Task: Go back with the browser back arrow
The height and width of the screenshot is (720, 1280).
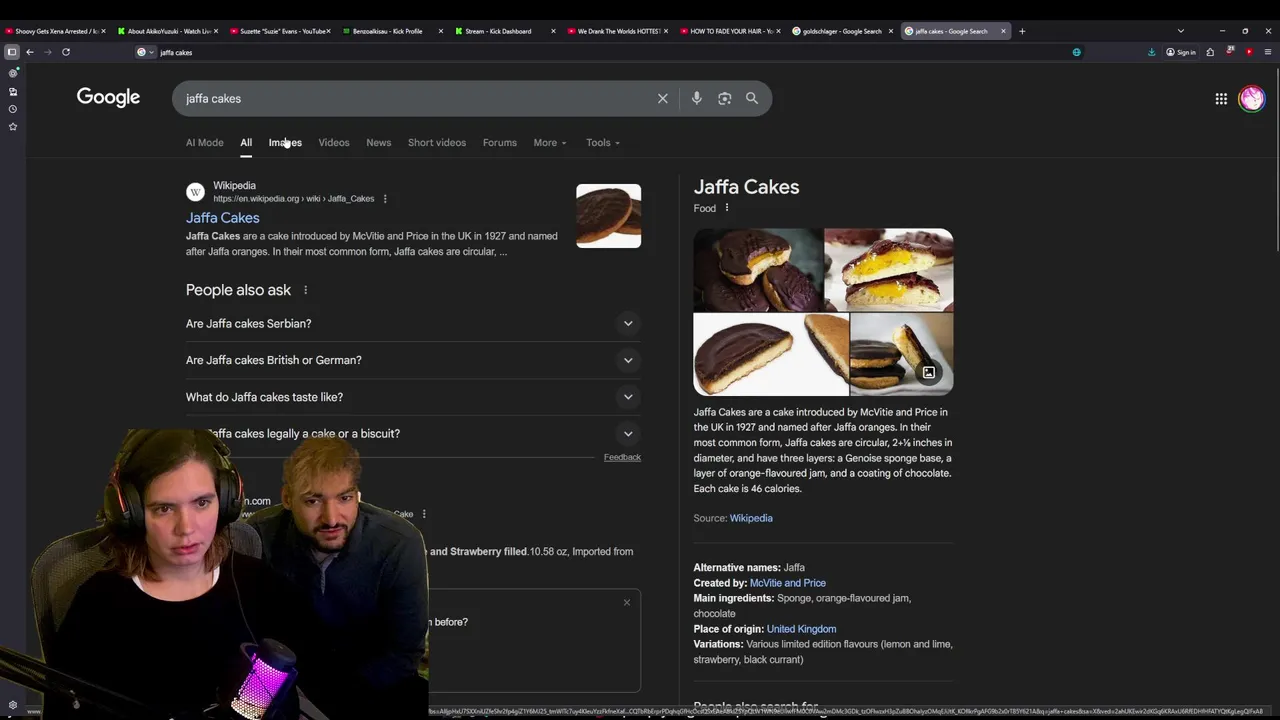Action: [30, 52]
